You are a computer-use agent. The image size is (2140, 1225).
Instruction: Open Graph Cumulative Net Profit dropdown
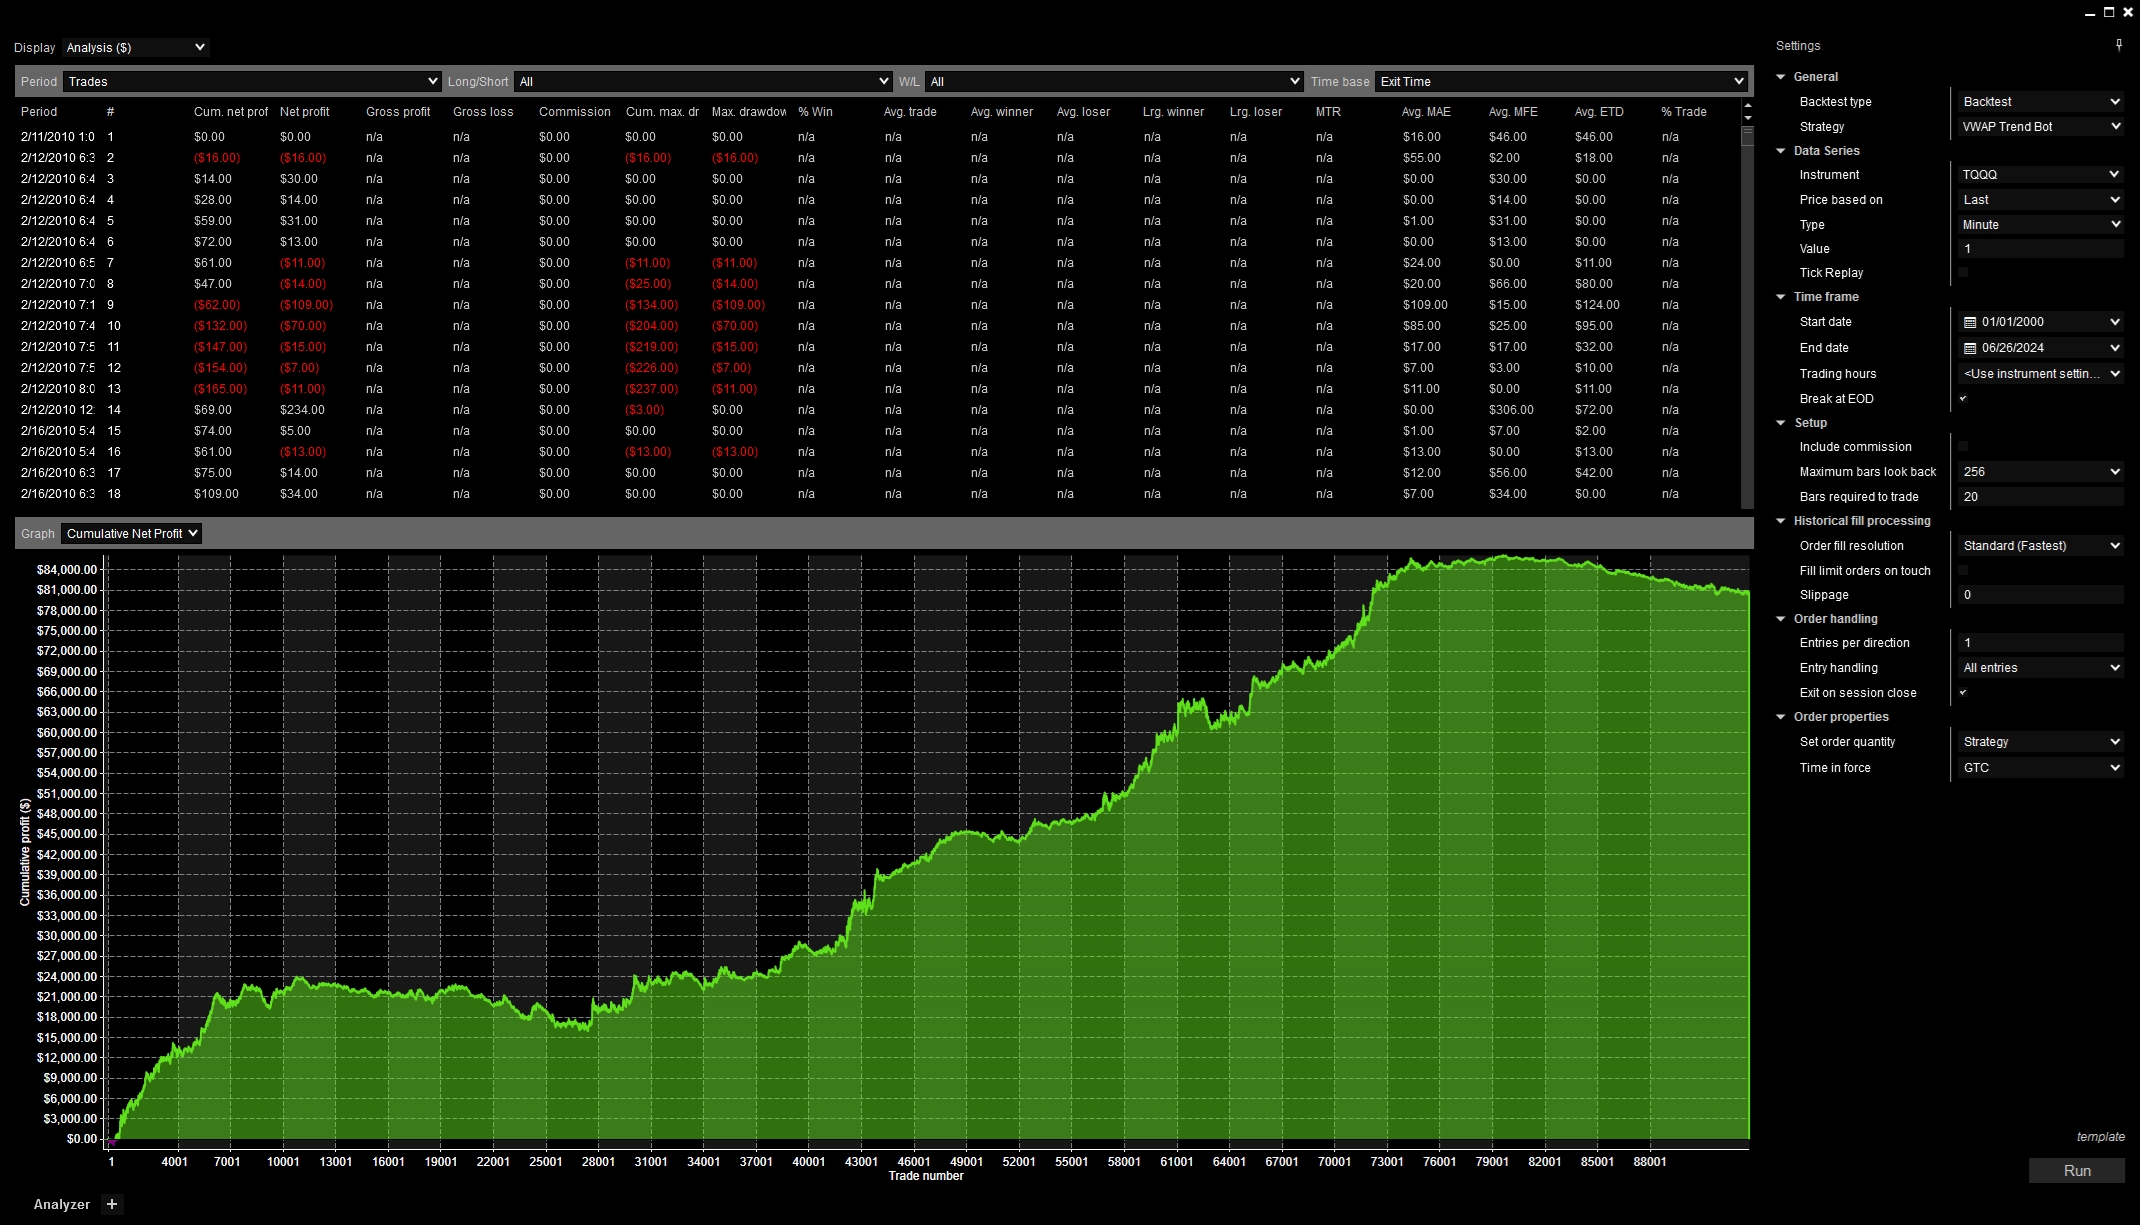132,533
